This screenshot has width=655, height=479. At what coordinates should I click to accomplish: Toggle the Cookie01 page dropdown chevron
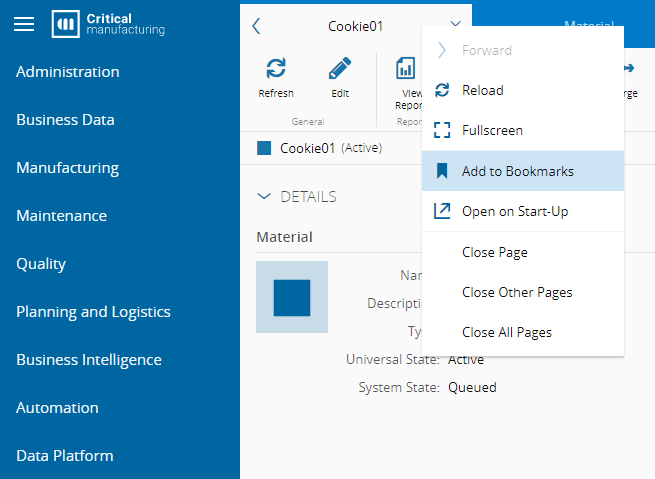pyautogui.click(x=456, y=26)
